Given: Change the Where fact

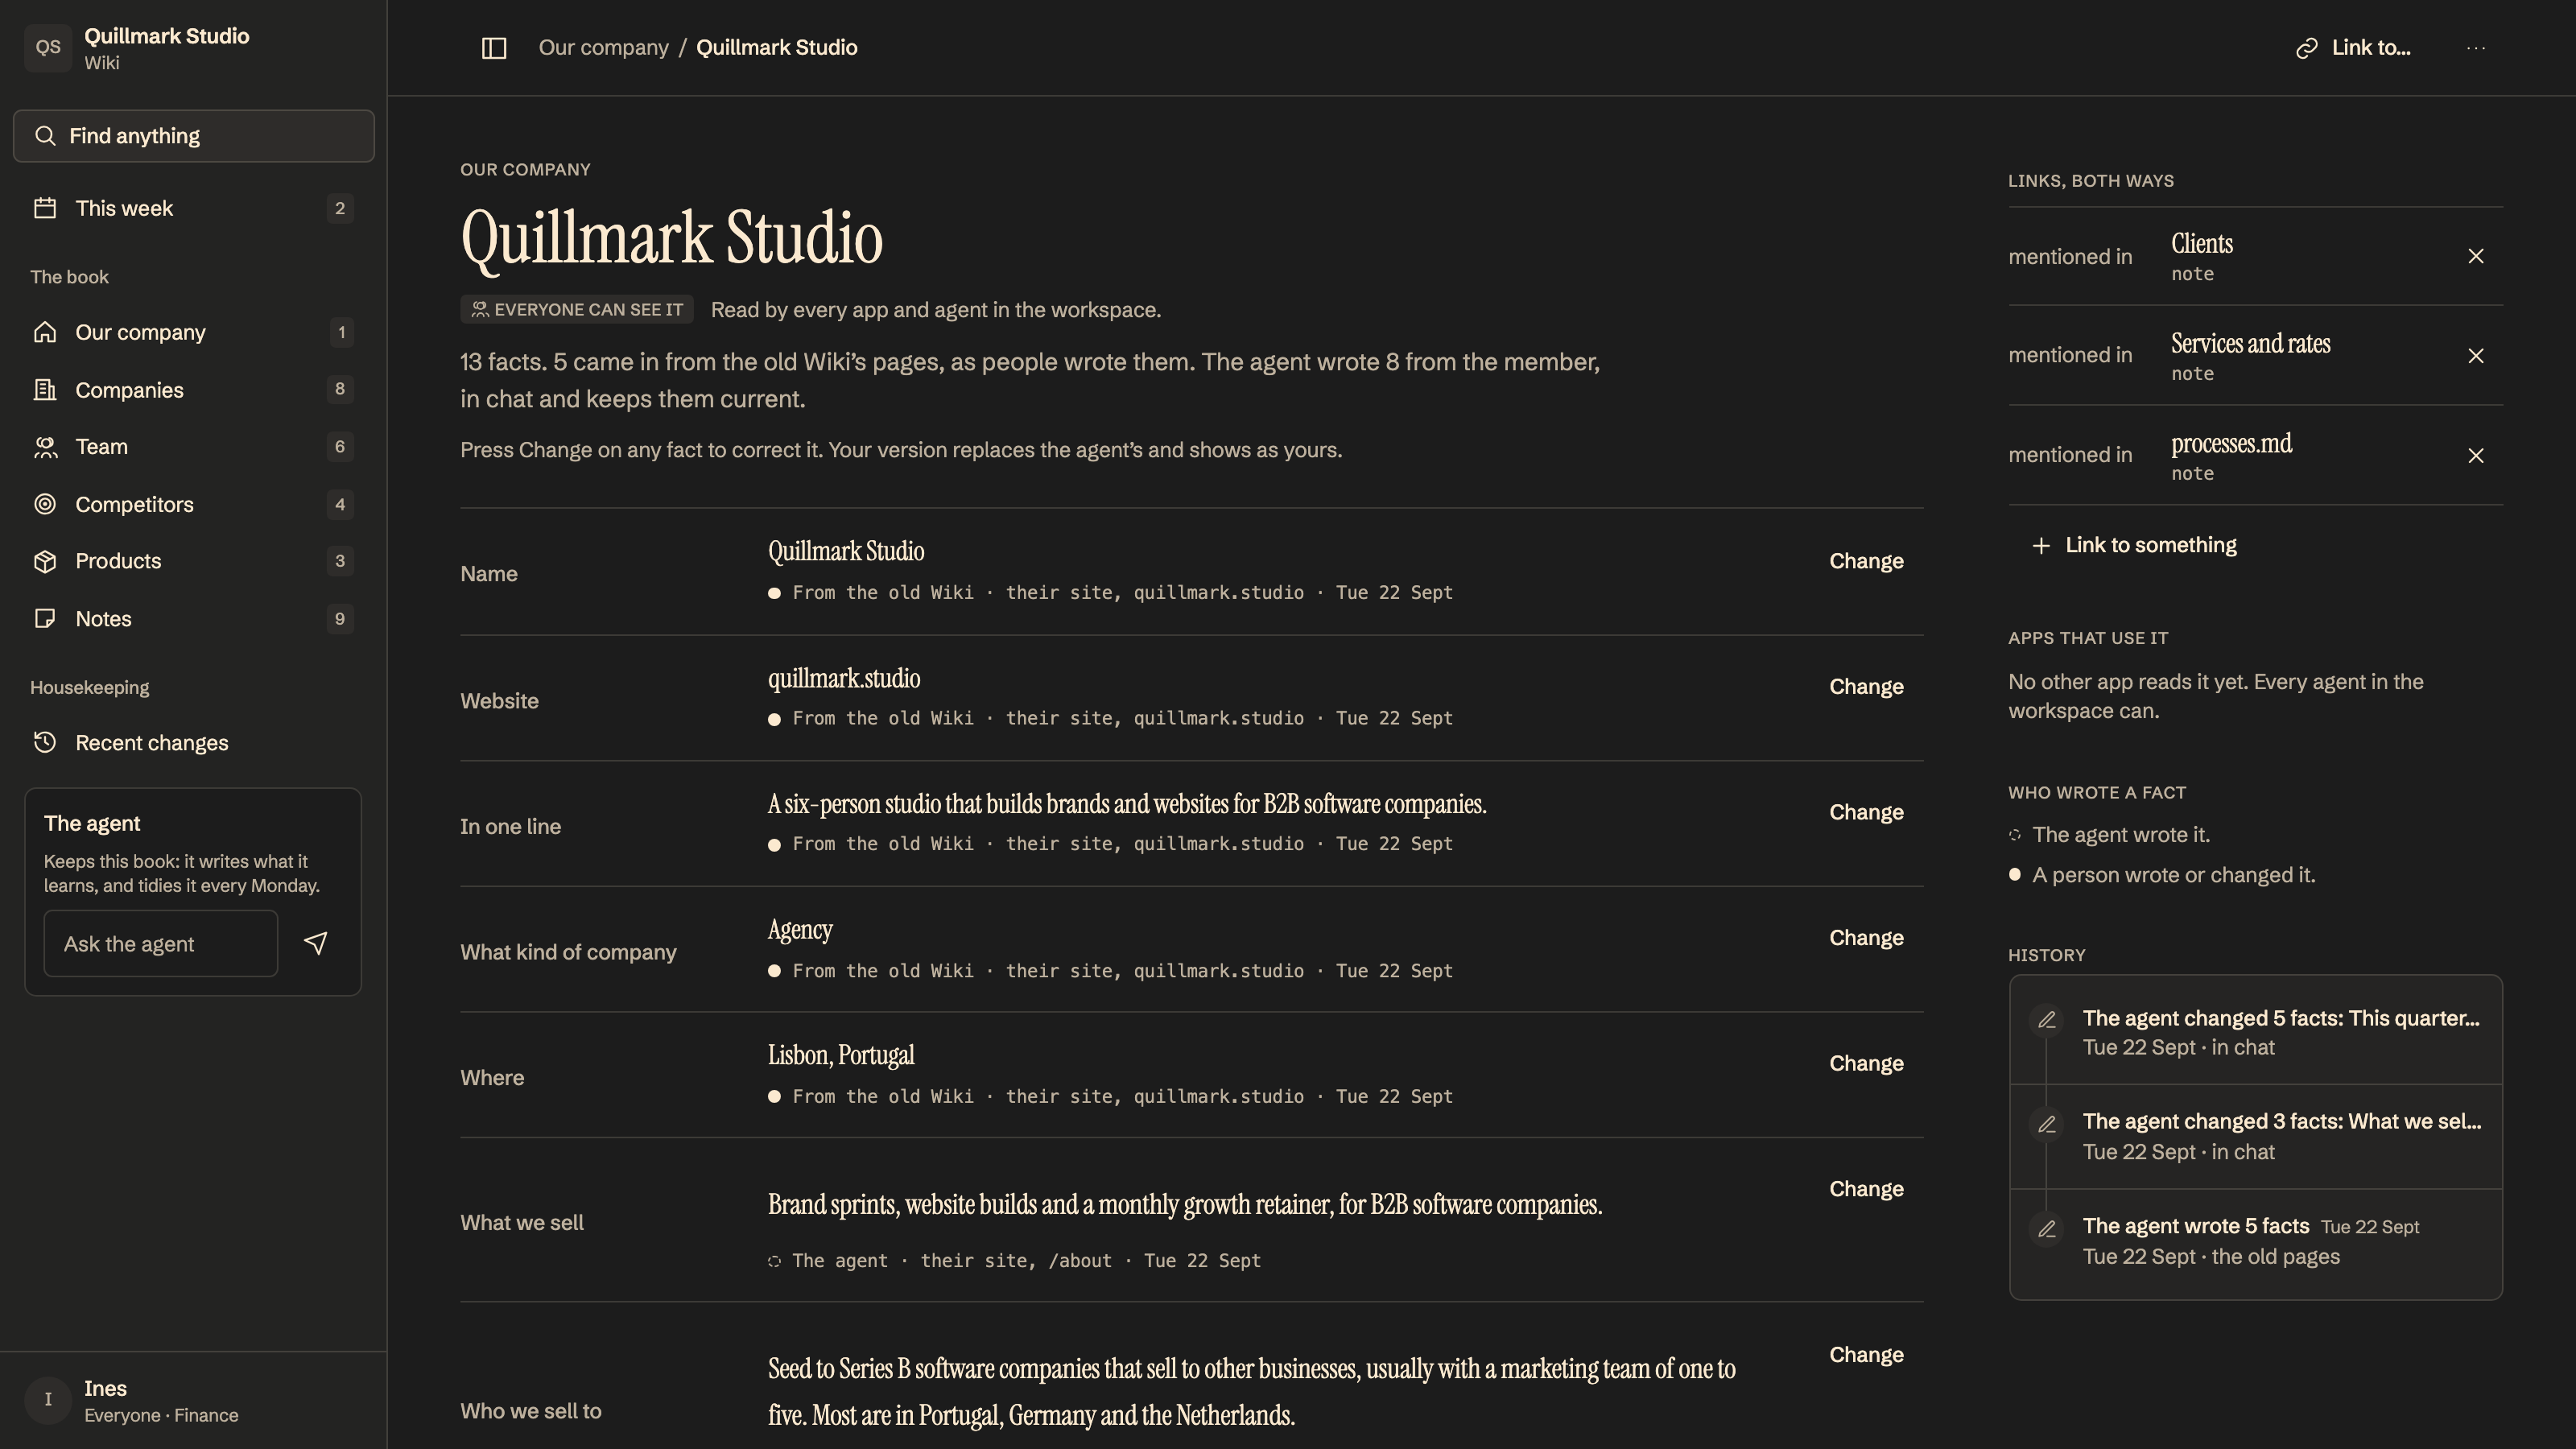Looking at the screenshot, I should pyautogui.click(x=1866, y=1063).
